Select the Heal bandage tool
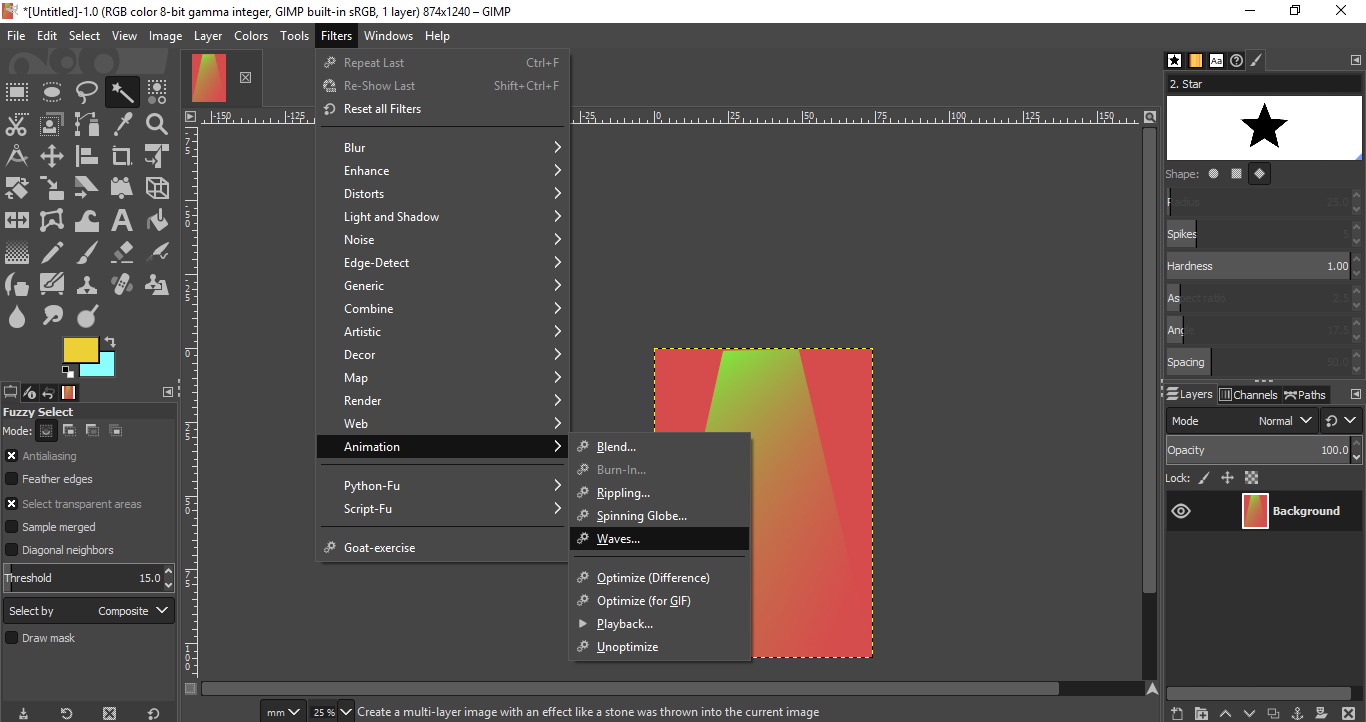 122,284
